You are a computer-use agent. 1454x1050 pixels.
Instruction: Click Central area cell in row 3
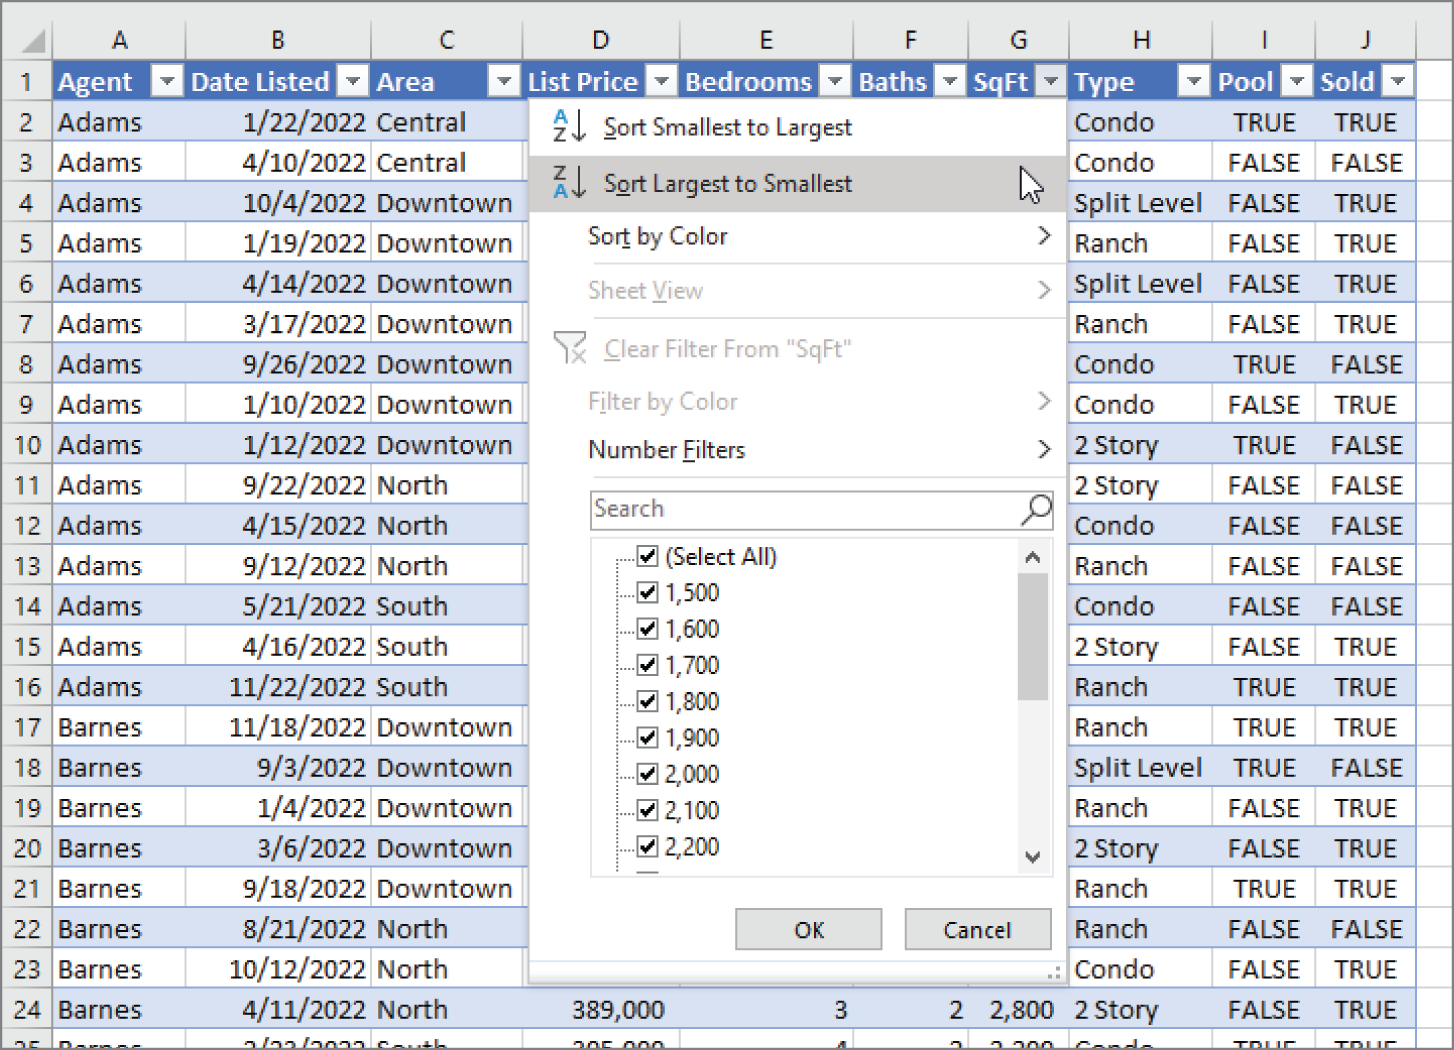point(446,162)
